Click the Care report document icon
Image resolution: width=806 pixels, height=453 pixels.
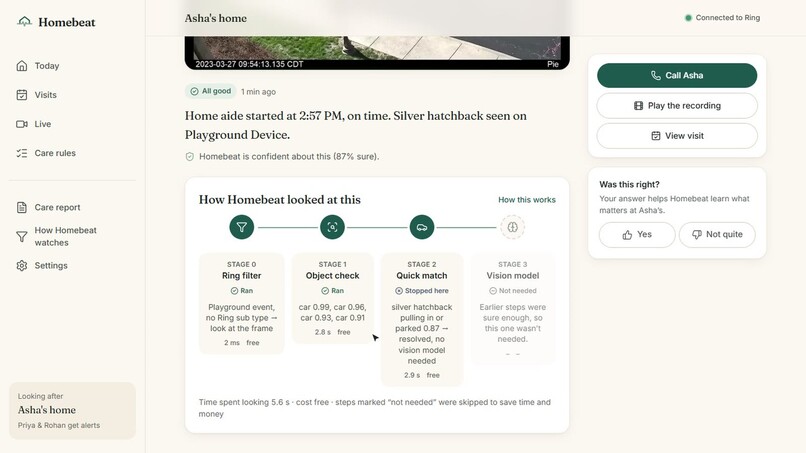(22, 207)
